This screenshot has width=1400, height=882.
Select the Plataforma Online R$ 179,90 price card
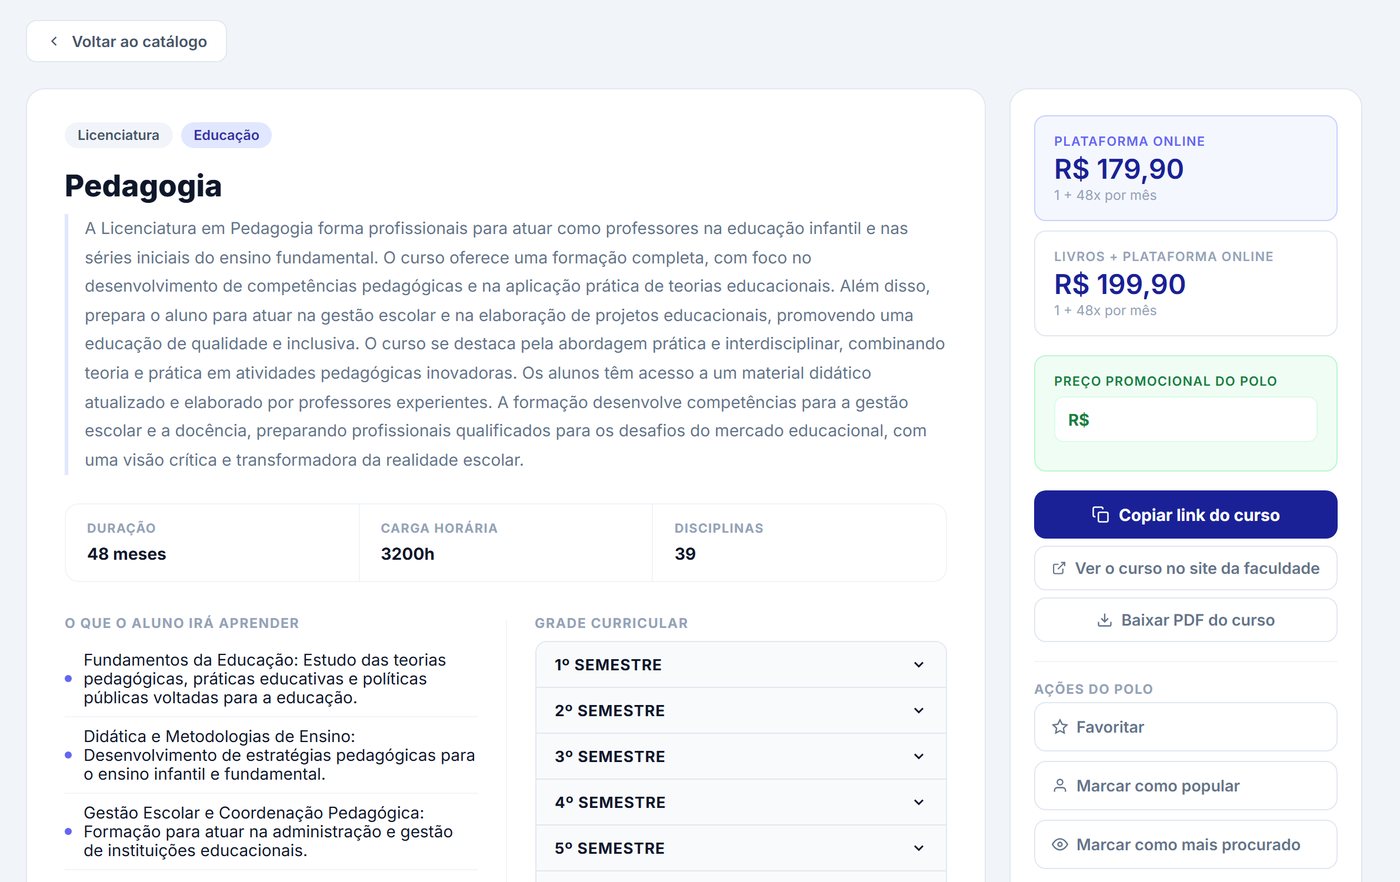(1185, 168)
